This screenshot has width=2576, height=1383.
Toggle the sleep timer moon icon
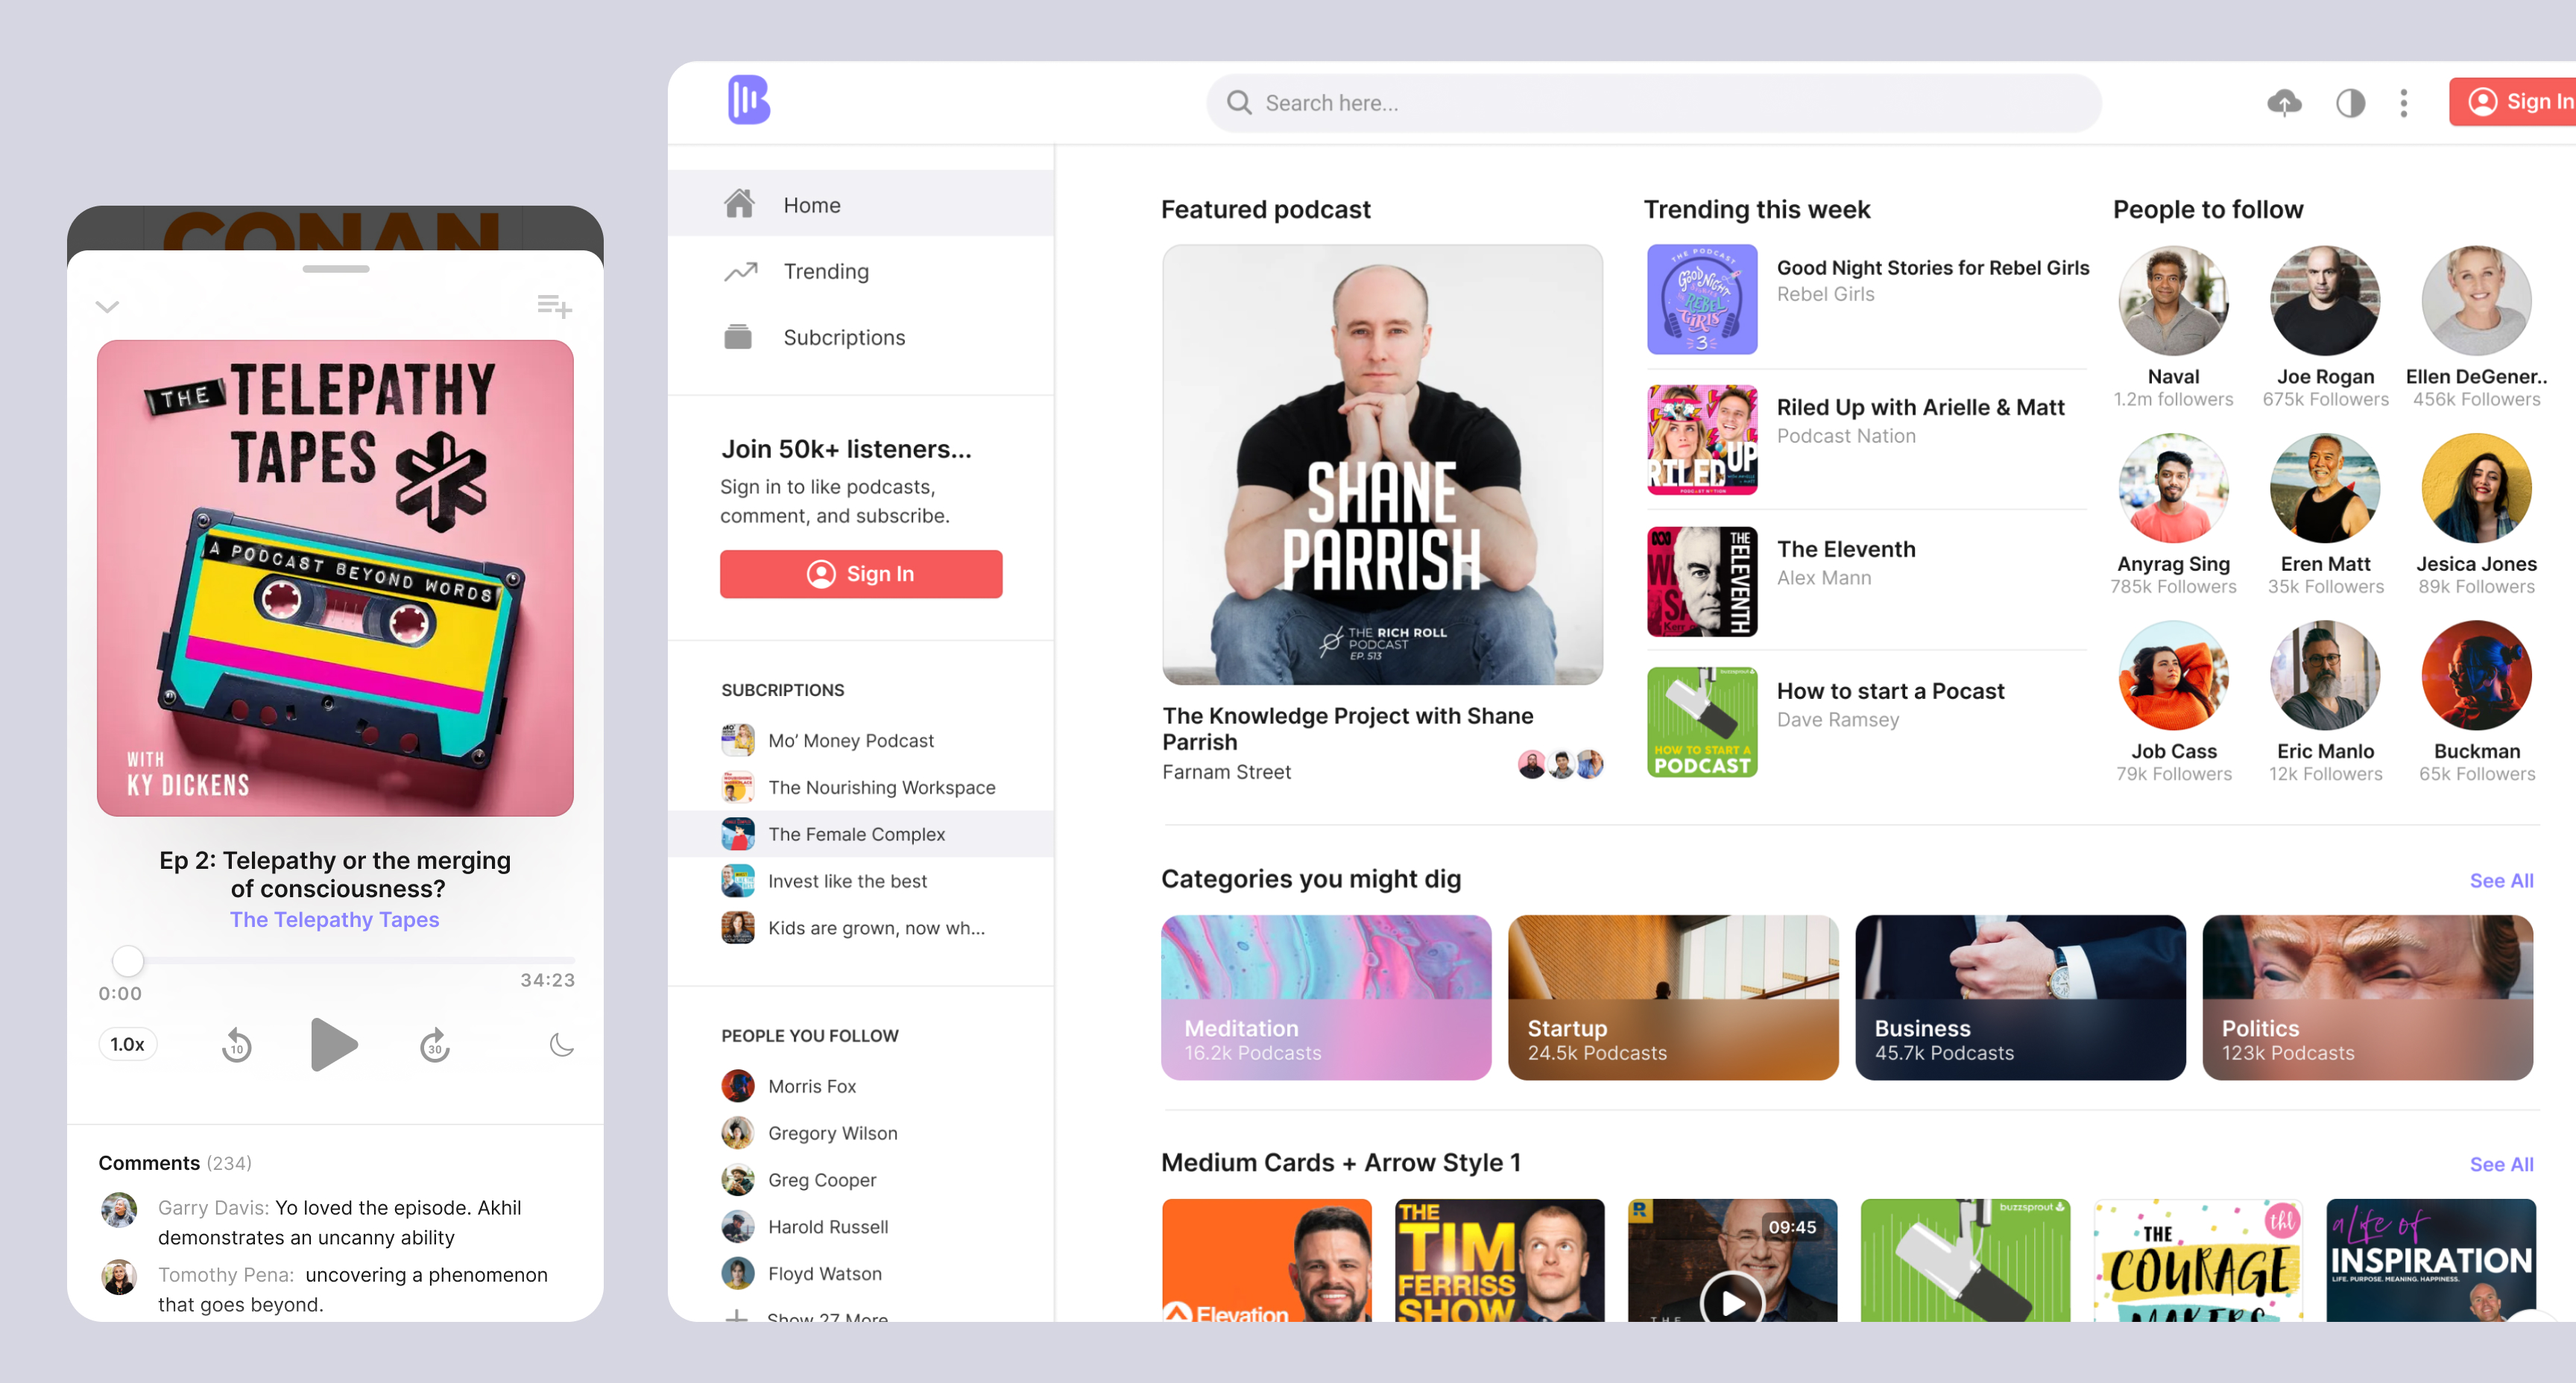(x=562, y=1045)
